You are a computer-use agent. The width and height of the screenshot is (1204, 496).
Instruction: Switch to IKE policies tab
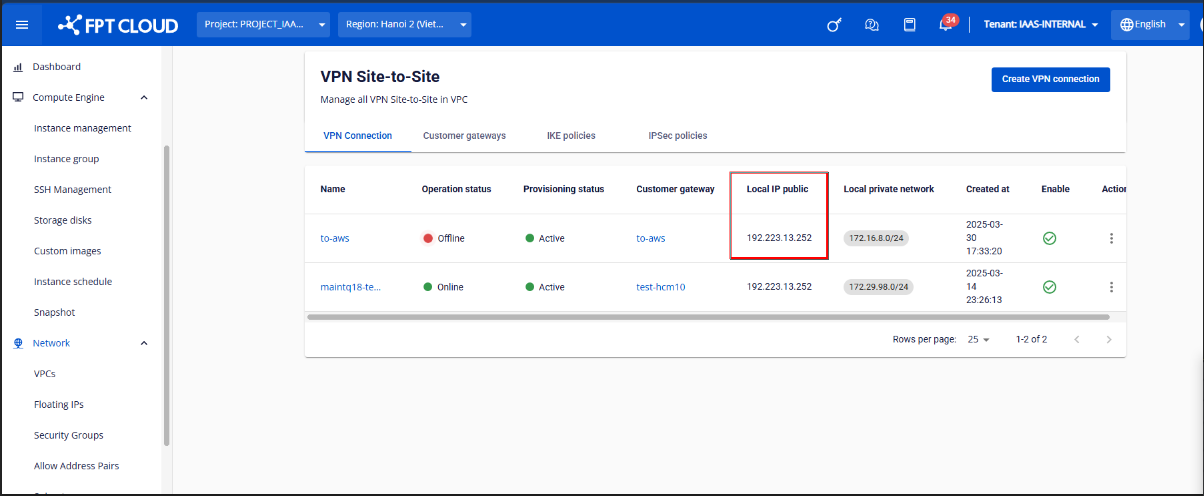click(x=571, y=135)
